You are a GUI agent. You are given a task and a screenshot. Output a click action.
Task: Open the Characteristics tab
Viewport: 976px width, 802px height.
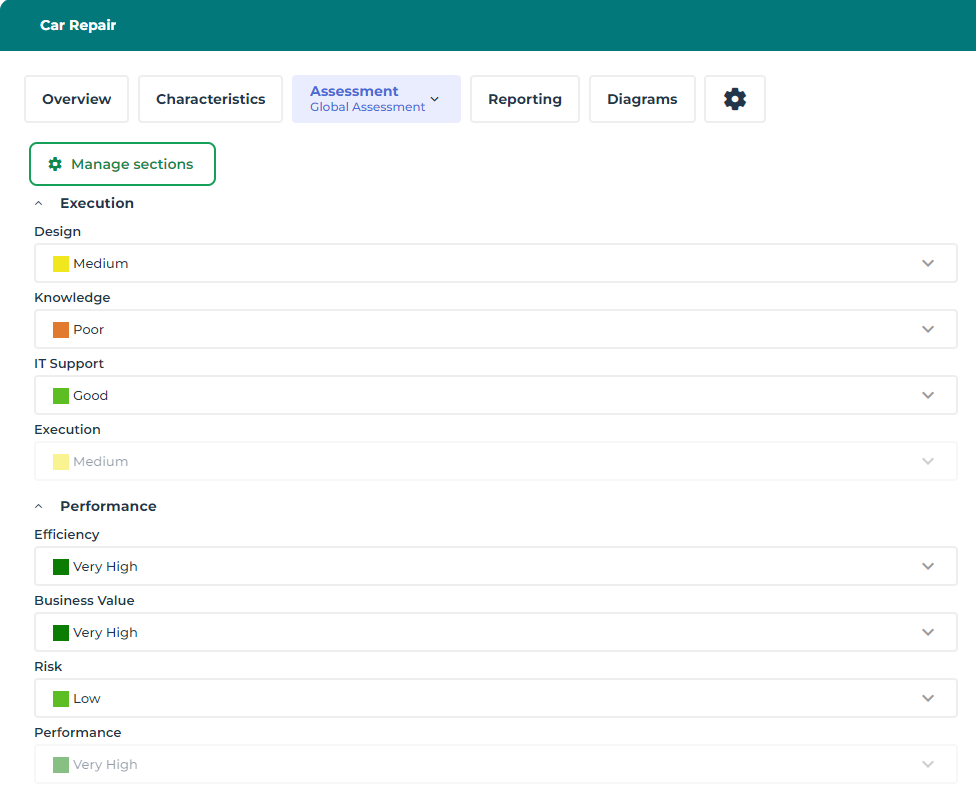click(211, 99)
